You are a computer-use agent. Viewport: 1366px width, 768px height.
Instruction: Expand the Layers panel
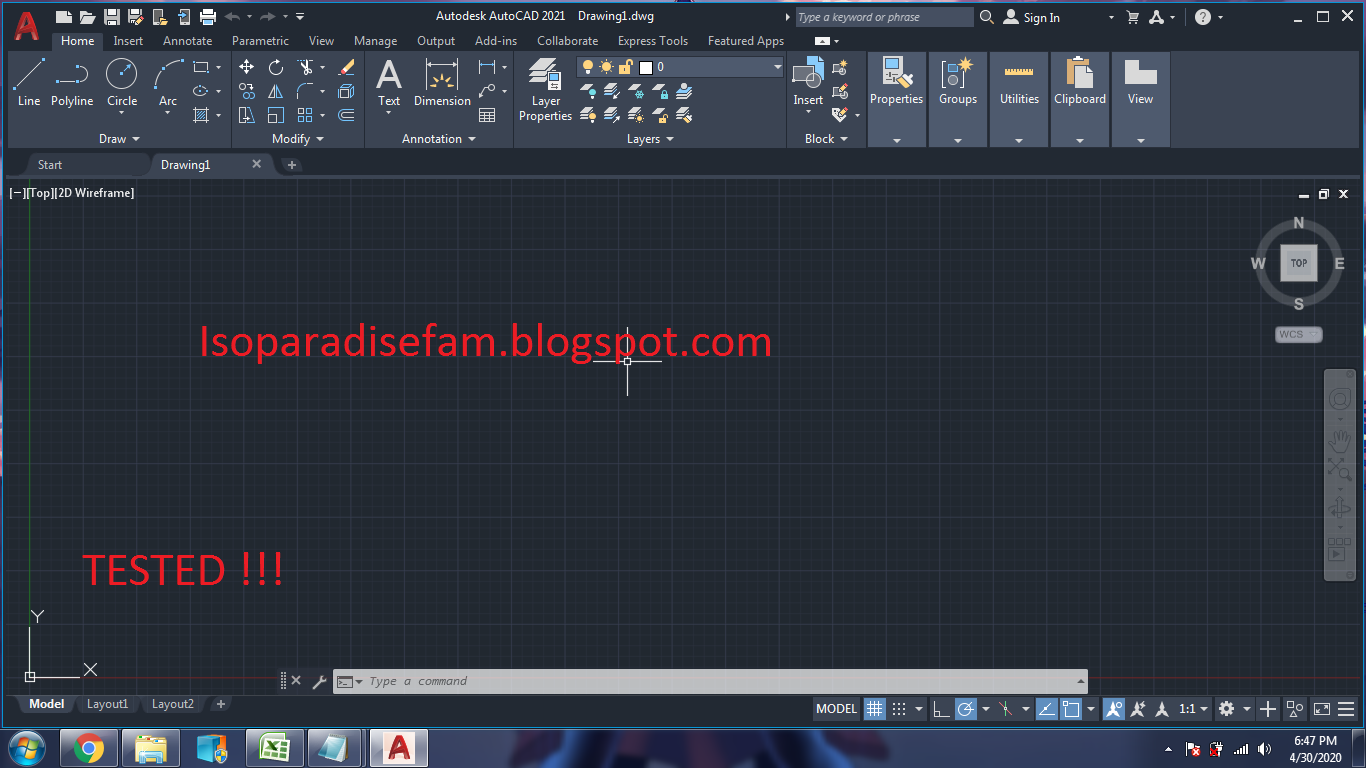[x=650, y=139]
